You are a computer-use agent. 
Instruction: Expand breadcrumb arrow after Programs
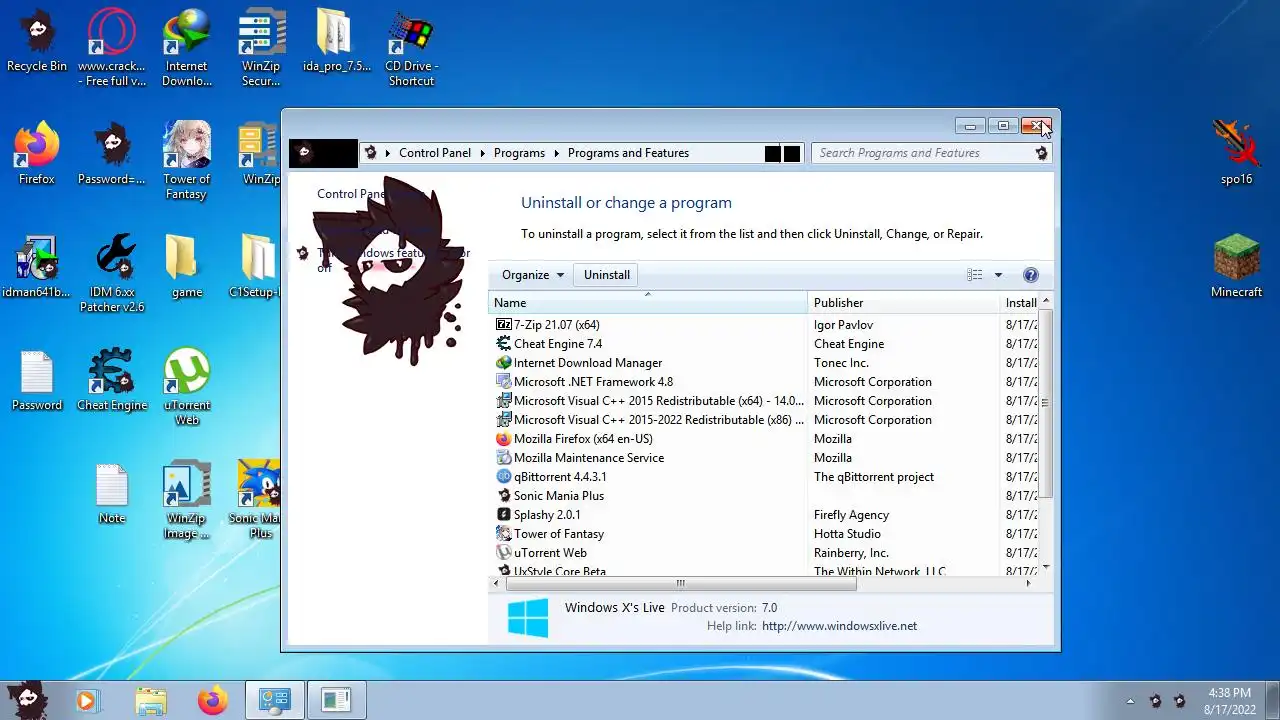point(556,153)
